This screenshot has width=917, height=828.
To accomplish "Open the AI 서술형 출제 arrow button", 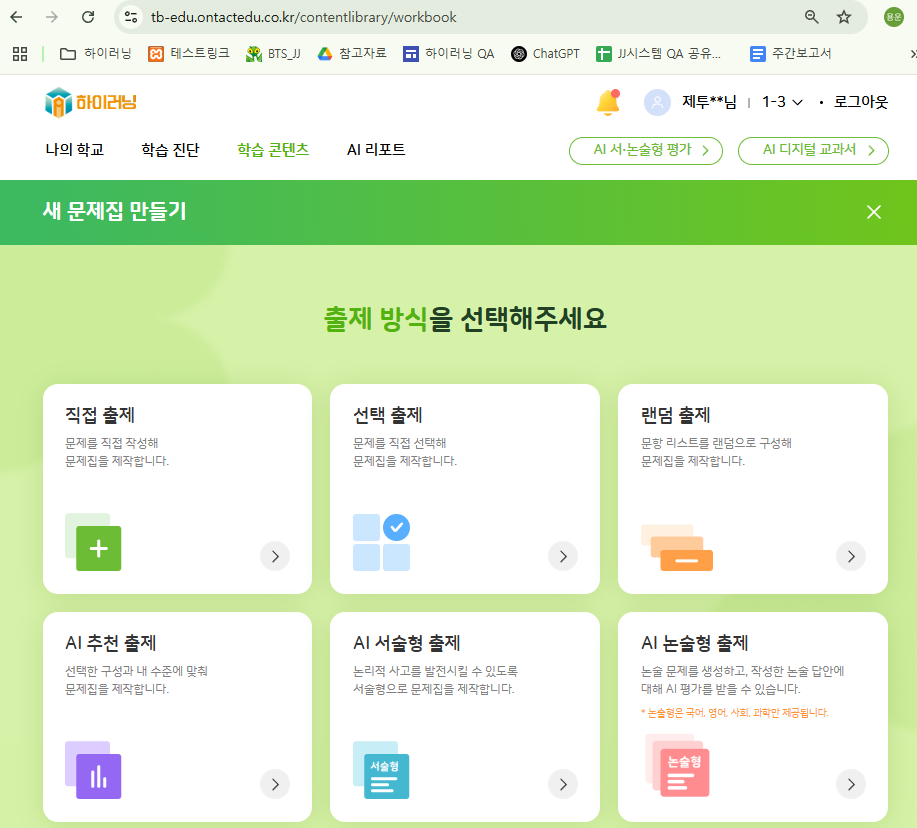I will click(562, 784).
